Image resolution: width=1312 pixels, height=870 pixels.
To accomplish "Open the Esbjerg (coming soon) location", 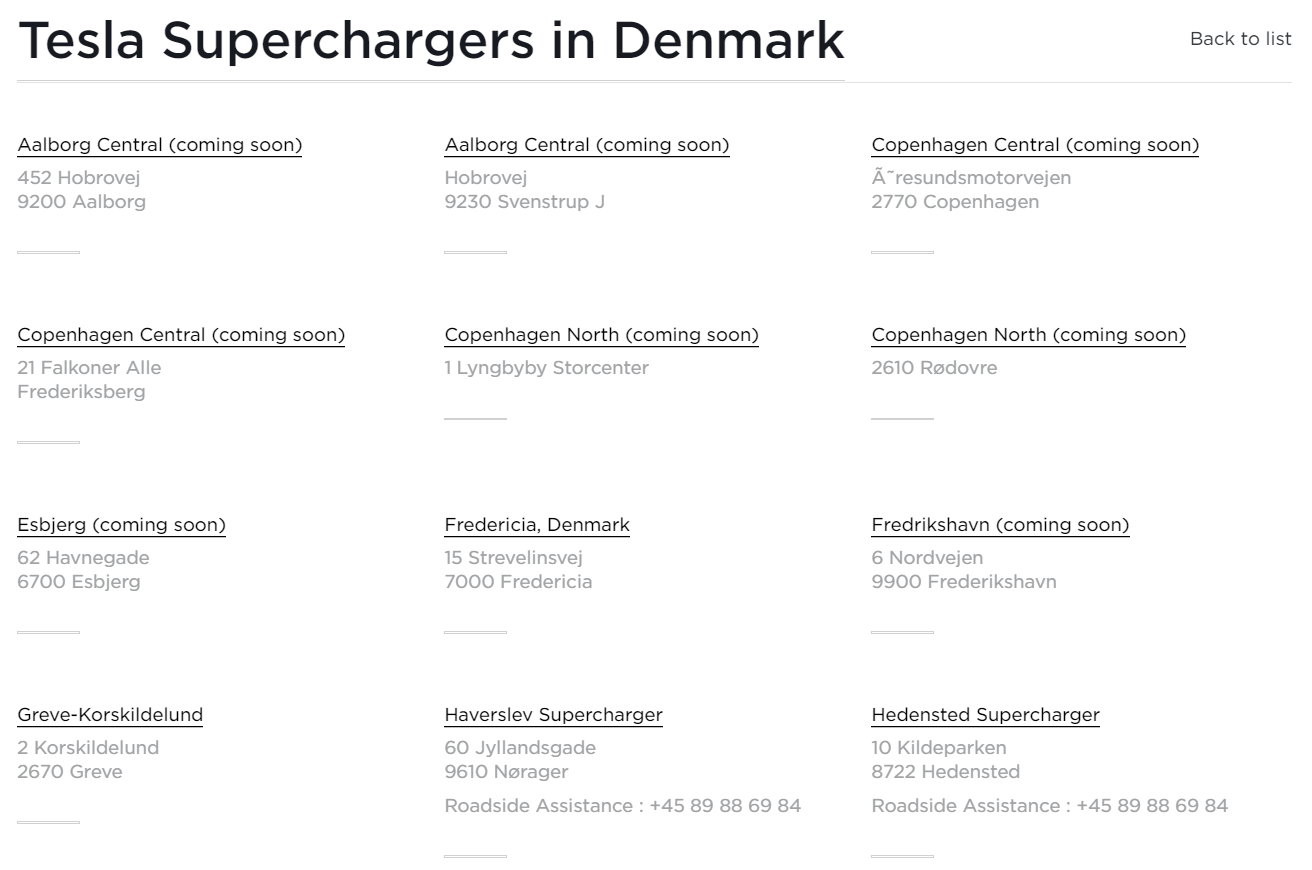I will click(x=121, y=525).
